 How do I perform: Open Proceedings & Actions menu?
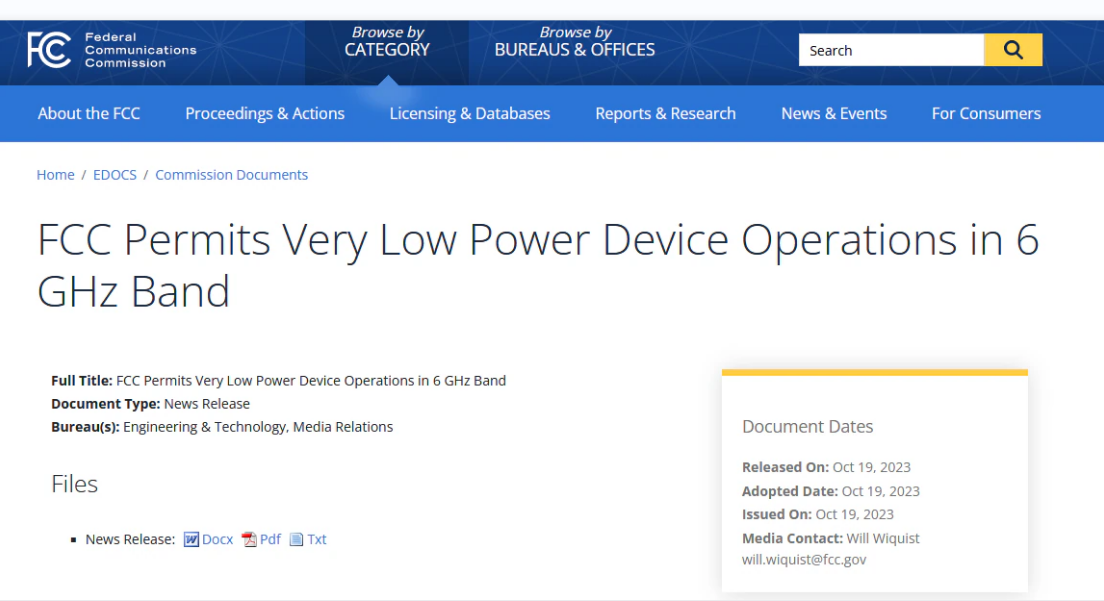tap(265, 113)
